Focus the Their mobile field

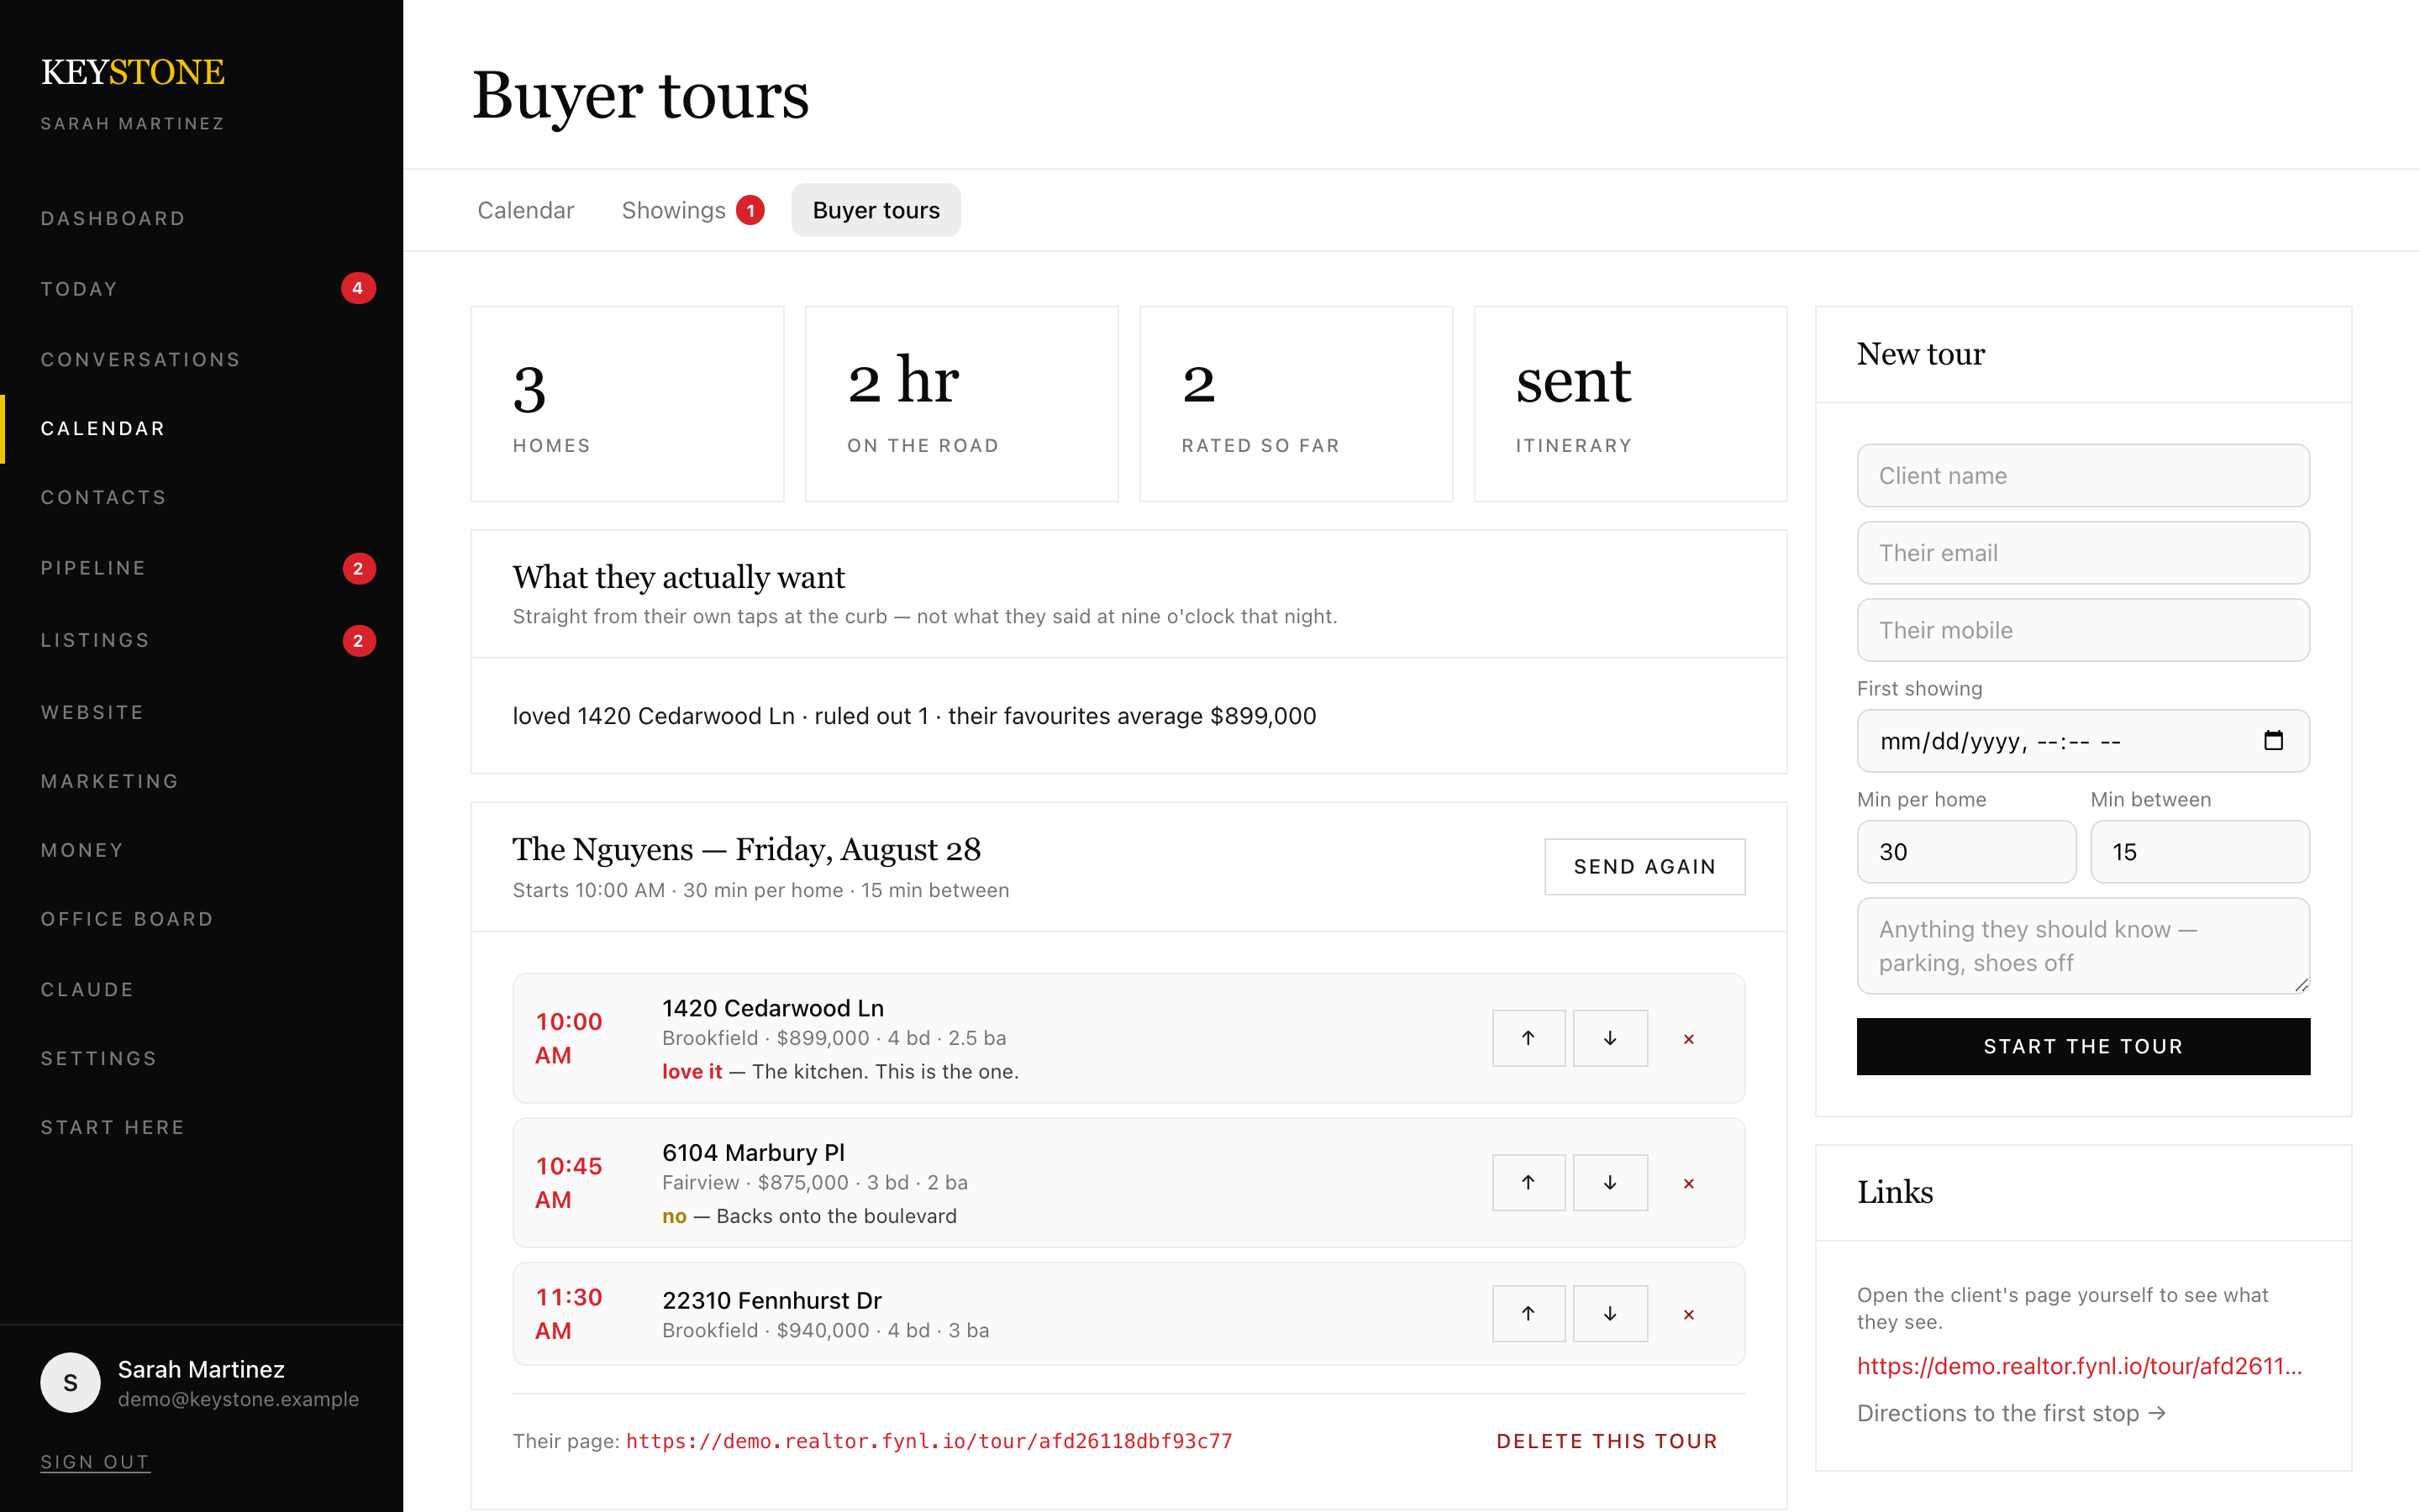pos(2083,630)
